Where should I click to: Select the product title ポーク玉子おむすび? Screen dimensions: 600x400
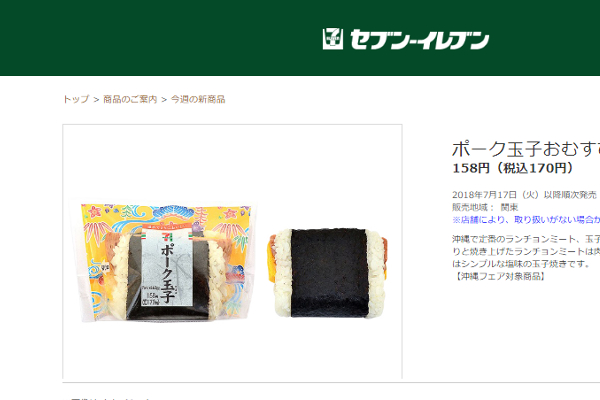click(526, 149)
